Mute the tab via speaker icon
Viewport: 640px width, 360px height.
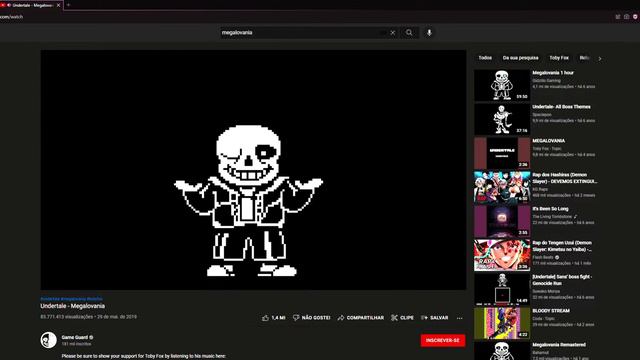coord(9,5)
